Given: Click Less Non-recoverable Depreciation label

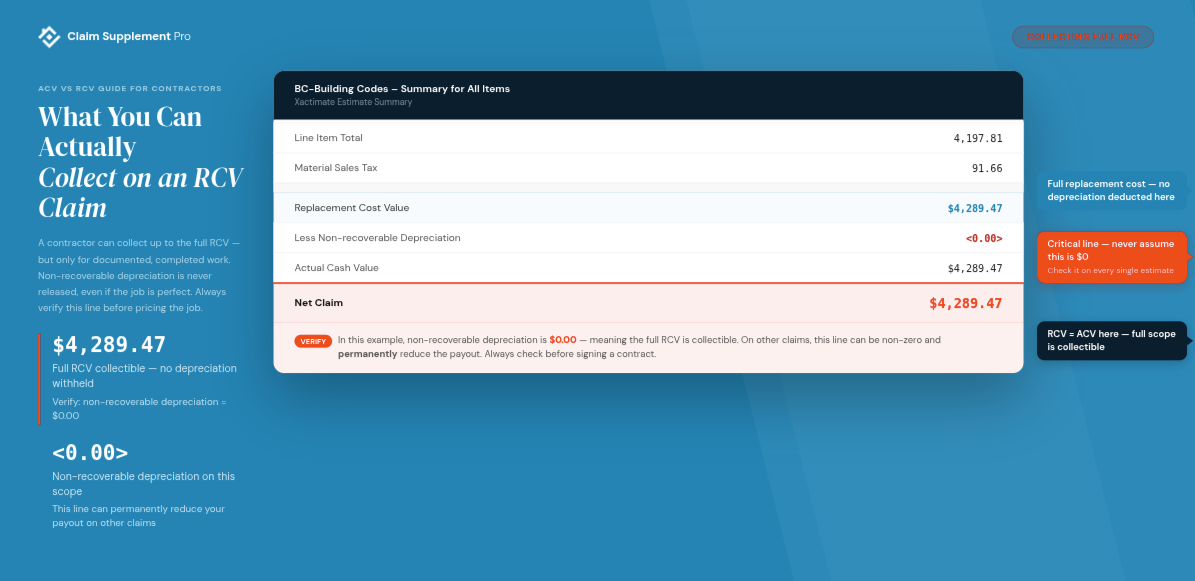Looking at the screenshot, I should [x=377, y=238].
